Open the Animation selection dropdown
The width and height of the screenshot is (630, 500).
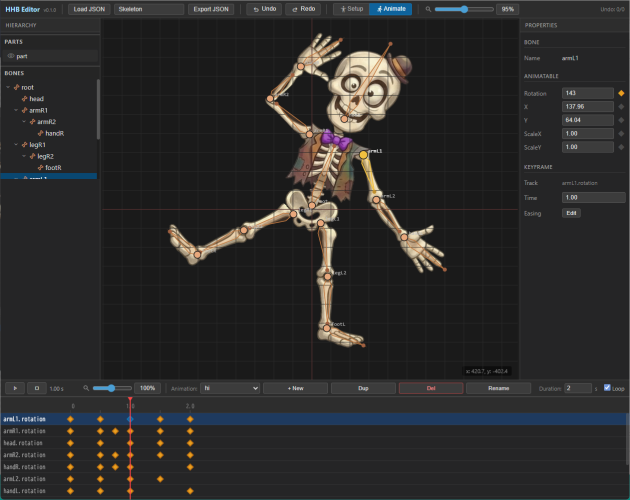tap(230, 387)
